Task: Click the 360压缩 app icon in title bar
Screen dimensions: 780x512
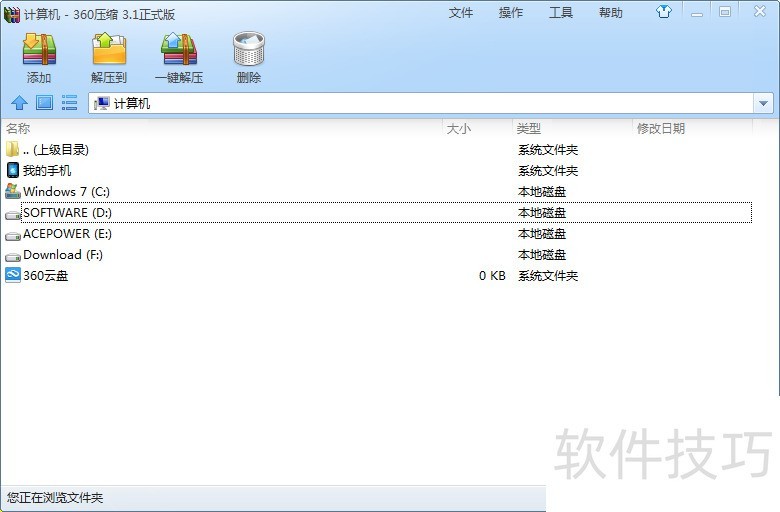Action: point(12,14)
